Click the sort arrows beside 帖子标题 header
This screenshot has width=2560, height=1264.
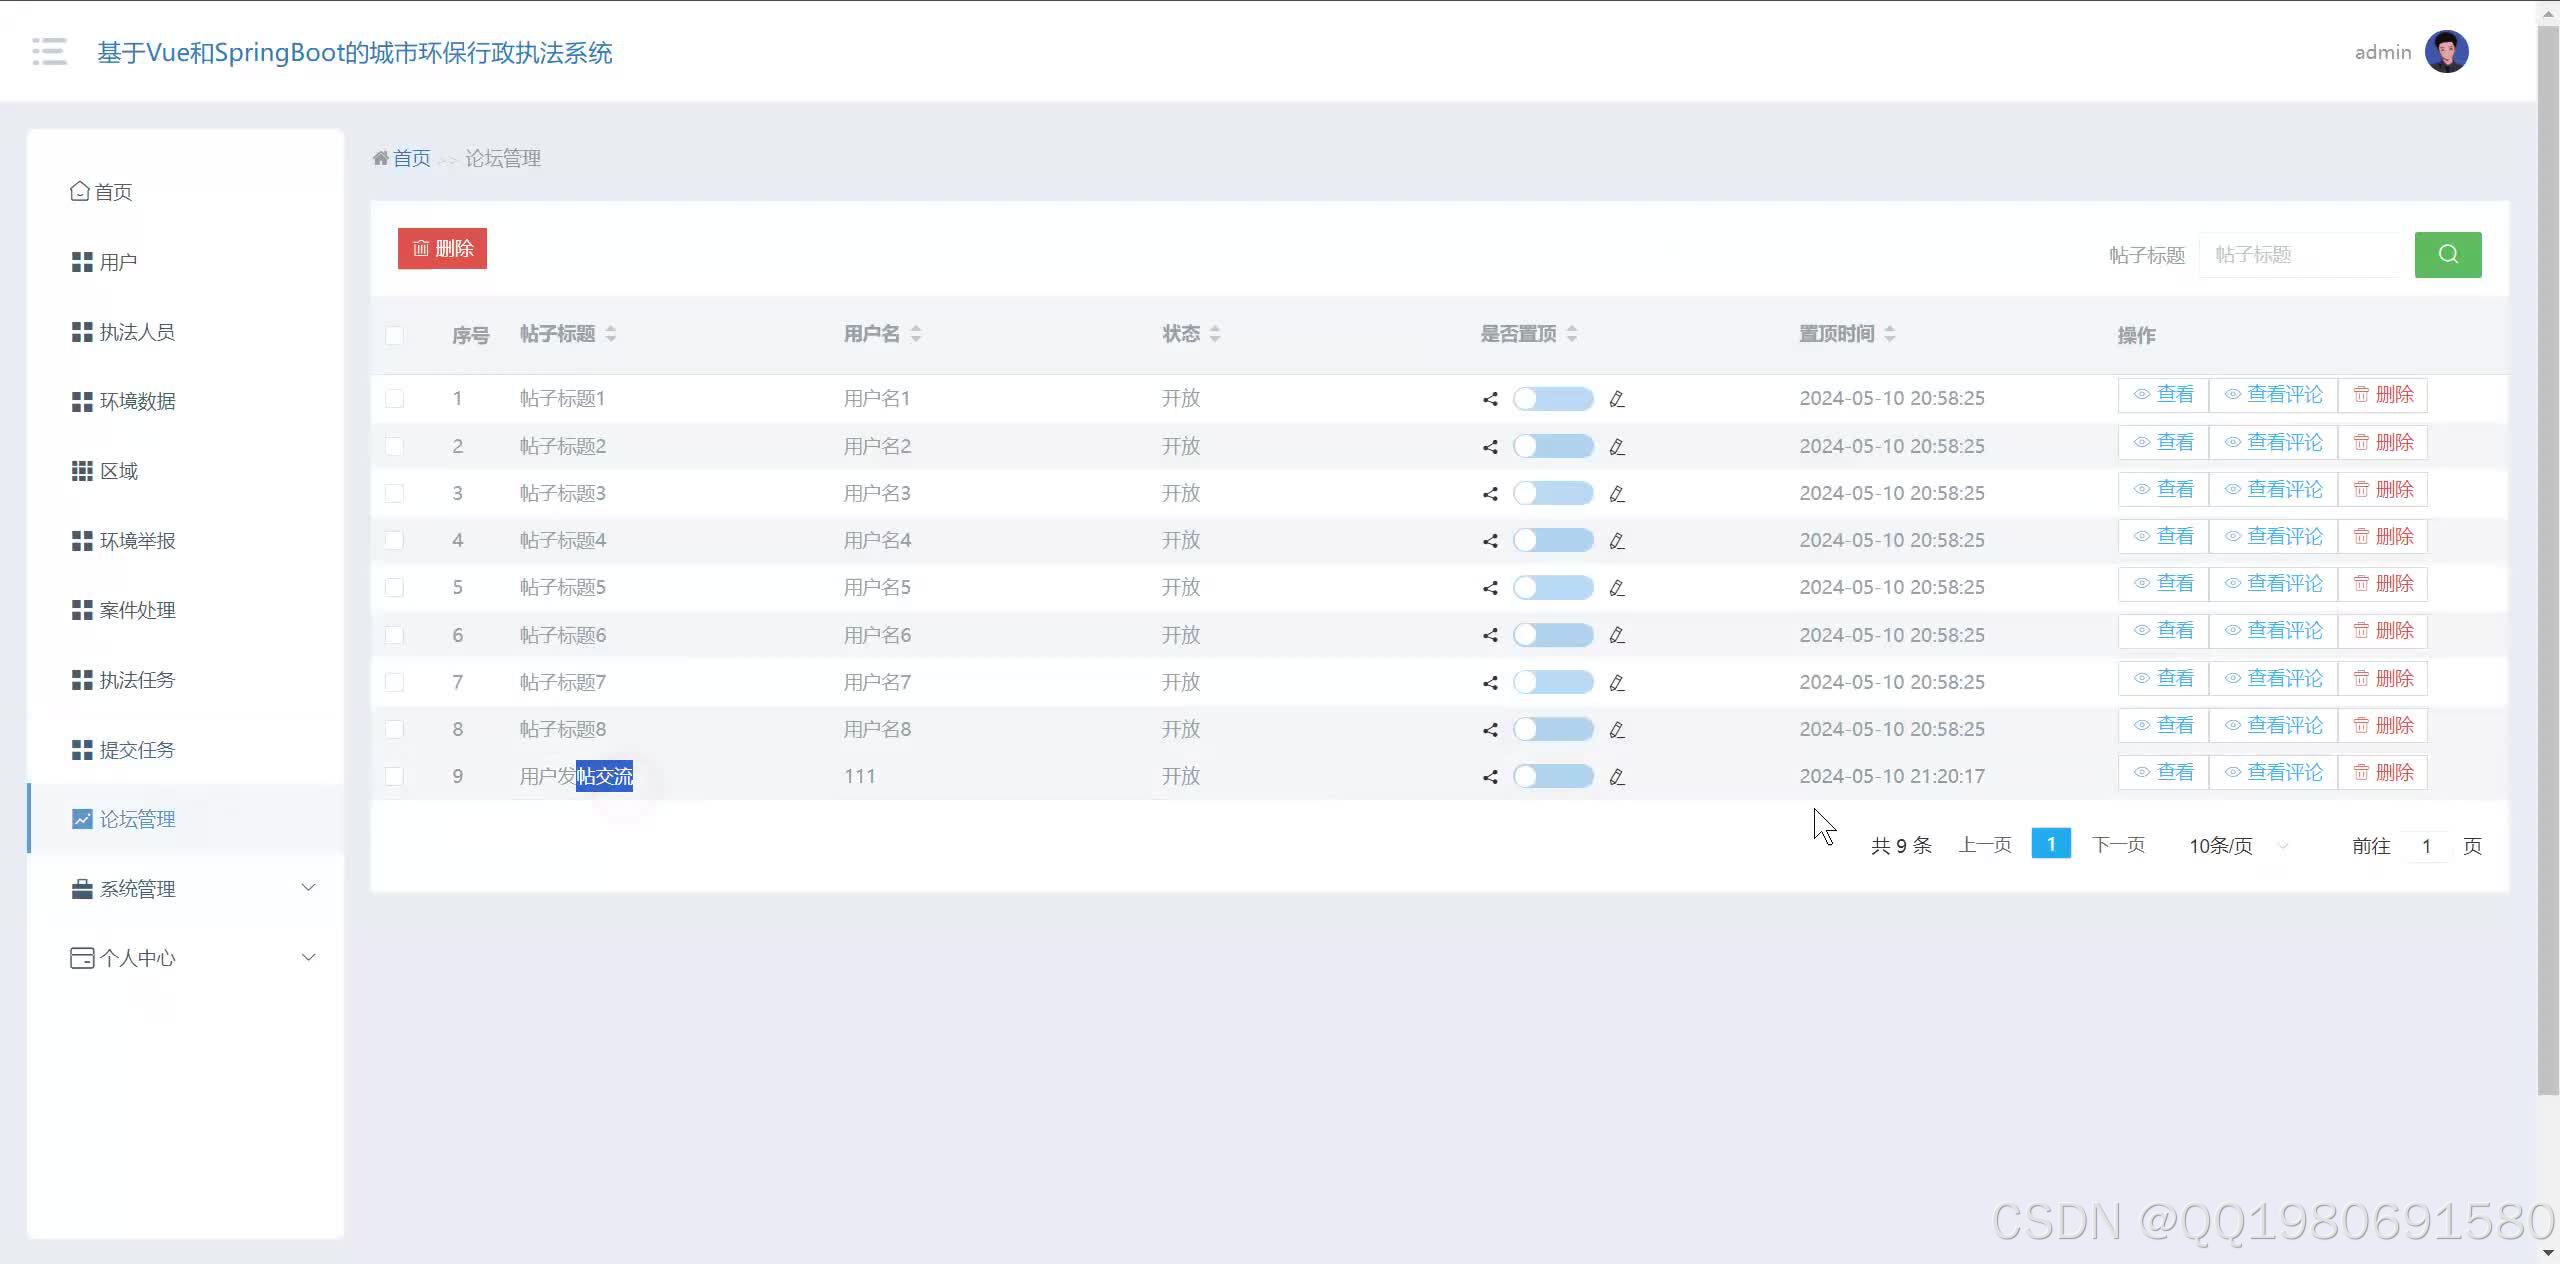click(610, 334)
